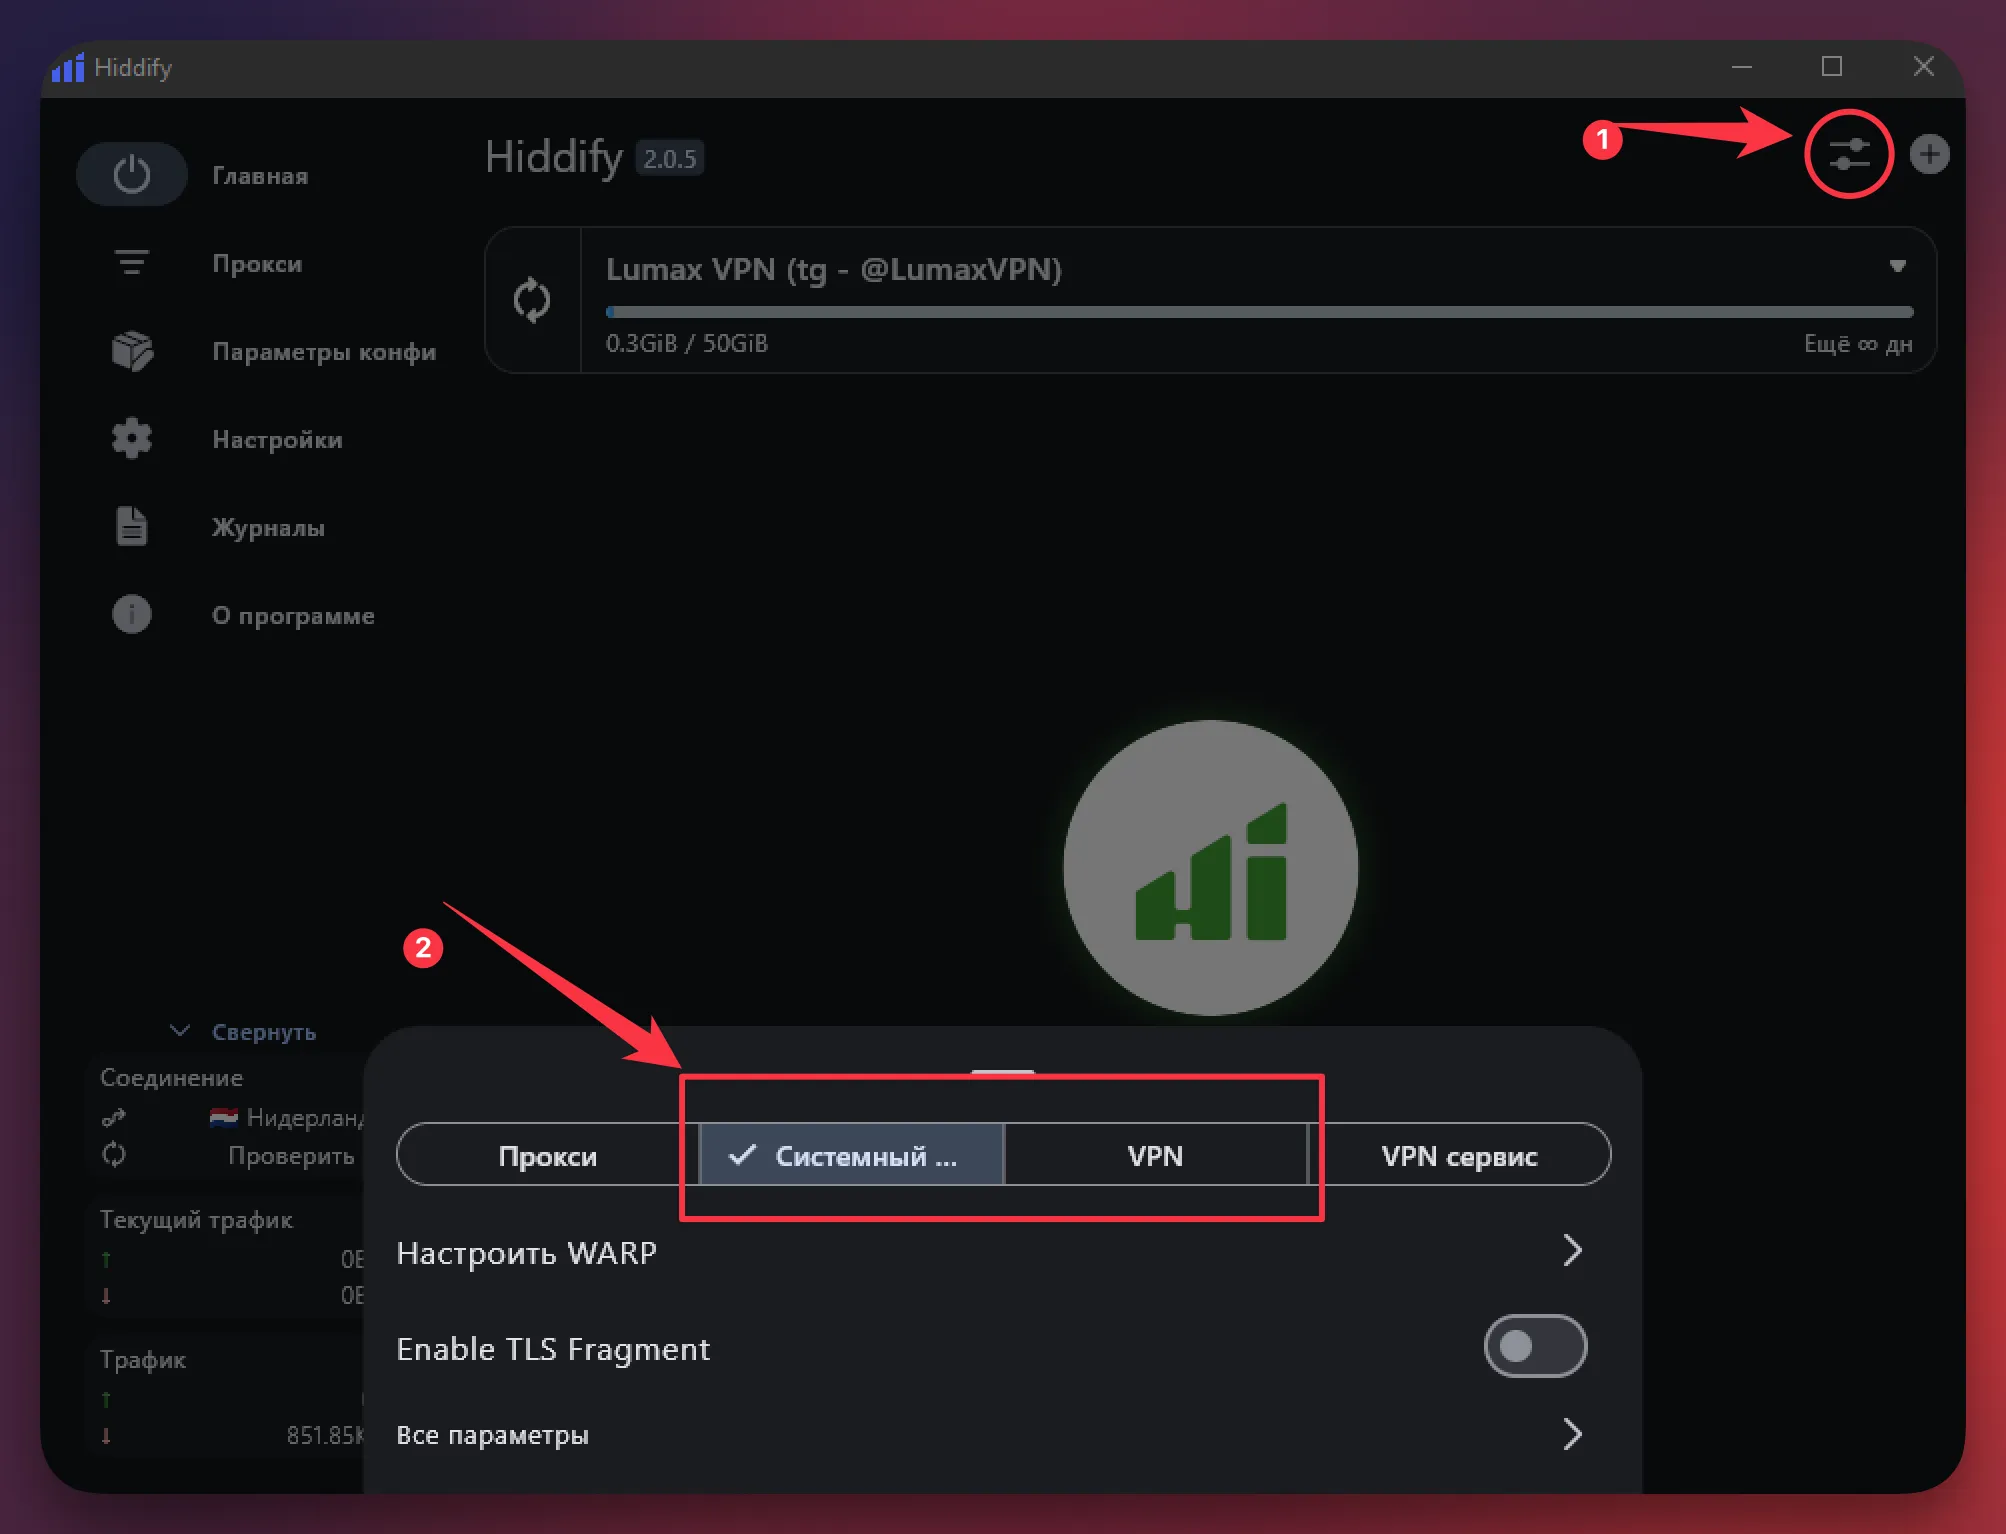Image resolution: width=2006 pixels, height=1534 pixels.
Task: Toggle Enable TLS Fragment switch
Action: tap(1535, 1346)
